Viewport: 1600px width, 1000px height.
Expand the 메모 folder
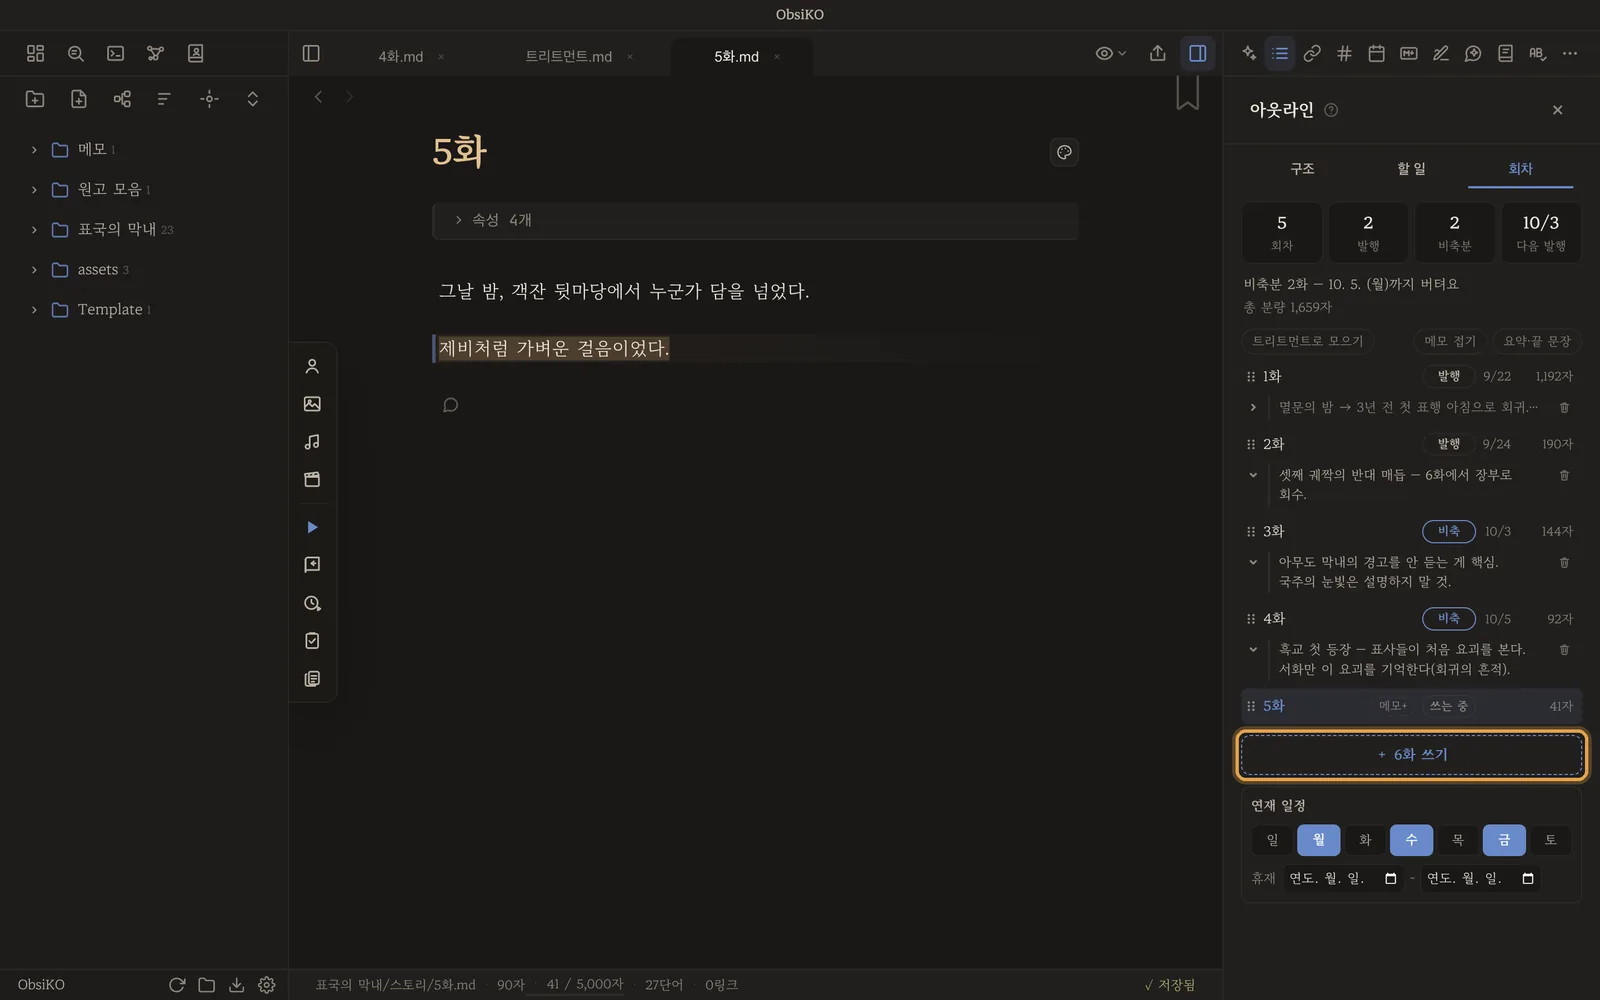34,150
